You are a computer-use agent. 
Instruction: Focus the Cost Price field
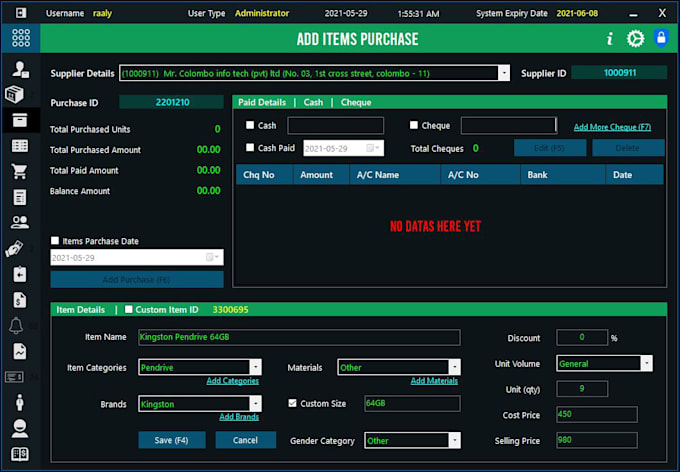tap(597, 414)
